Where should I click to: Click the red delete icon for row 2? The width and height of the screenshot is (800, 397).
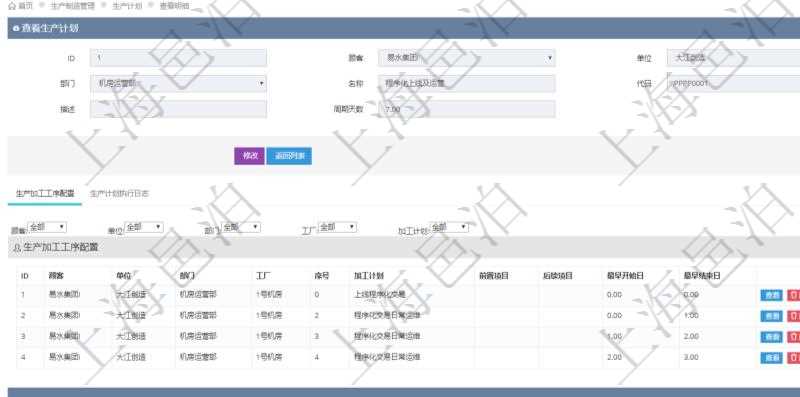(x=793, y=316)
